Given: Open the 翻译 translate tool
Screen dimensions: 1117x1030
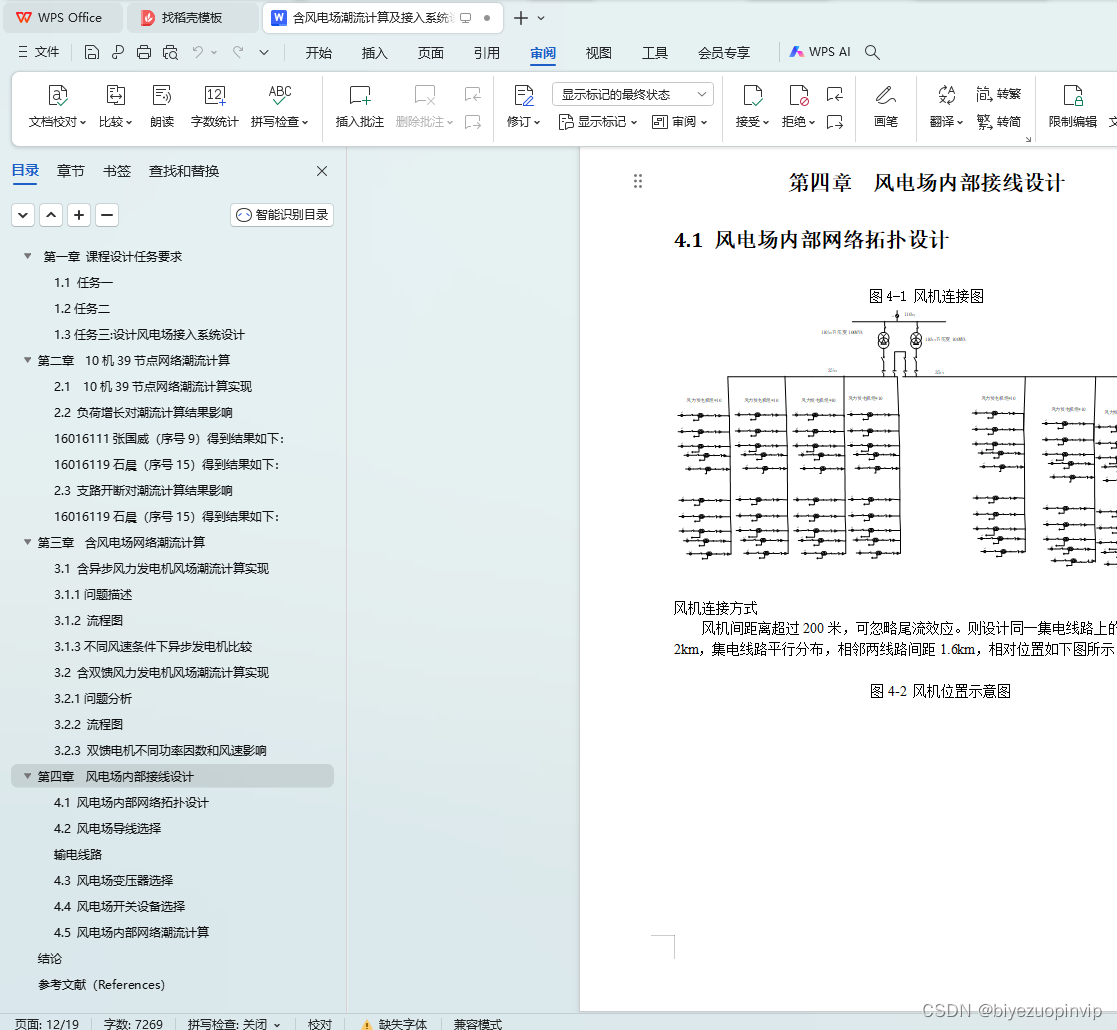Looking at the screenshot, I should [x=947, y=107].
